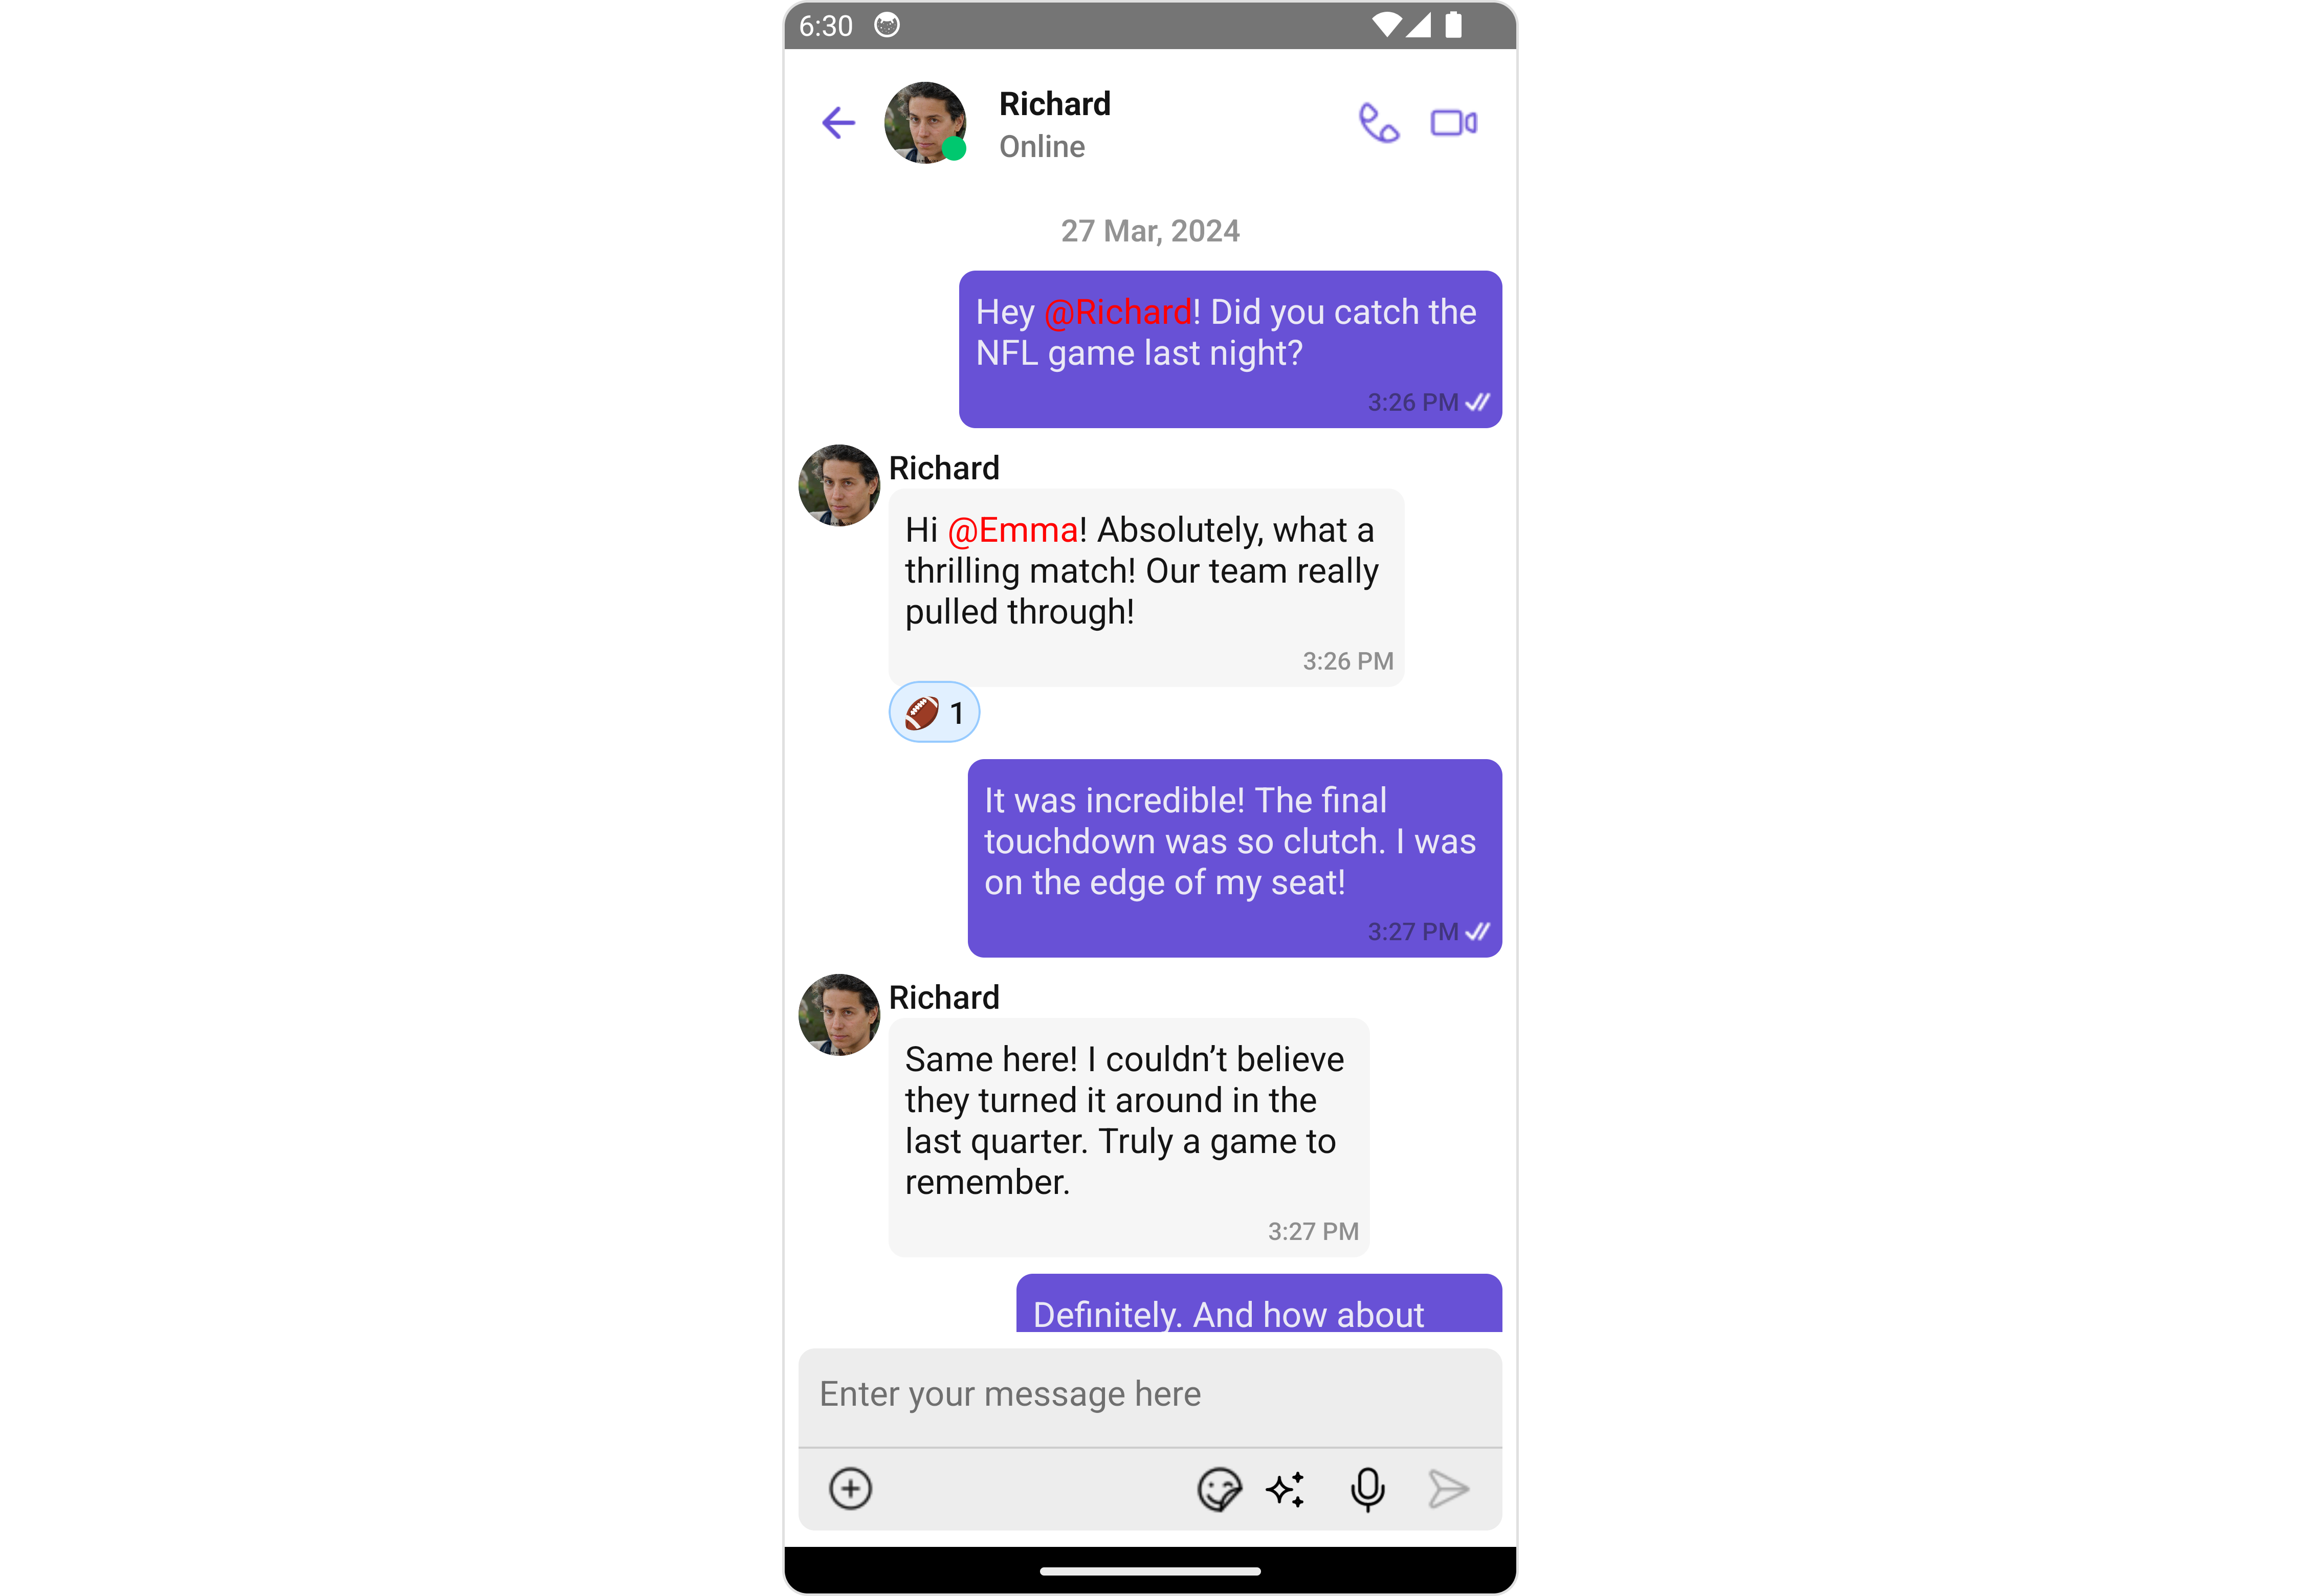
Task: Tap the send message arrow
Action: [1448, 1489]
